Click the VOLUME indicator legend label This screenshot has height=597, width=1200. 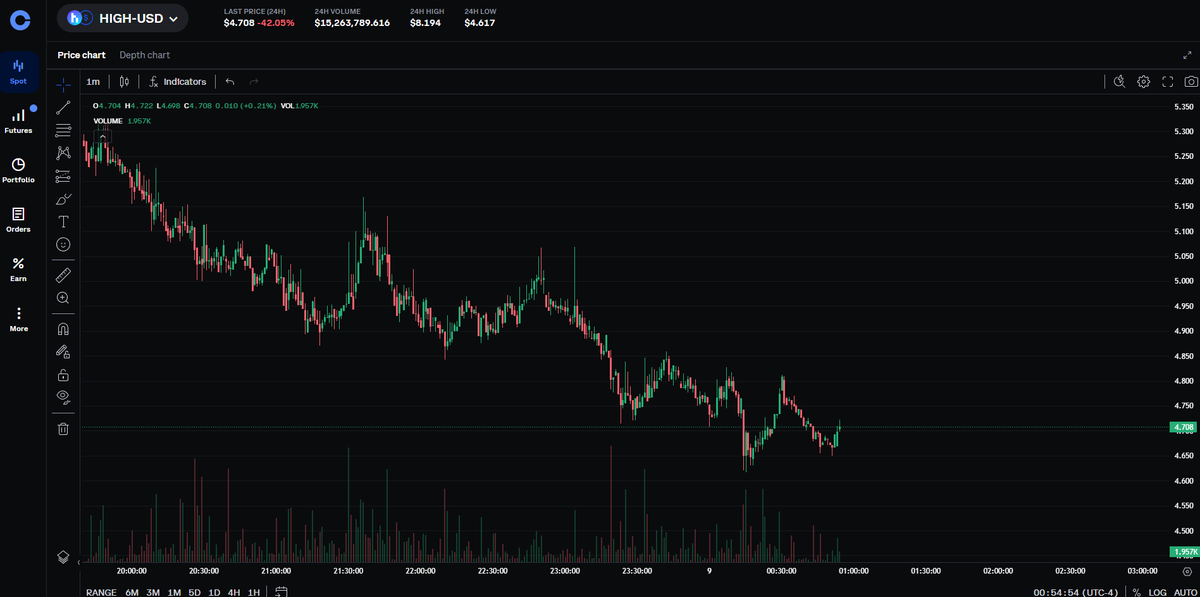pyautogui.click(x=107, y=121)
